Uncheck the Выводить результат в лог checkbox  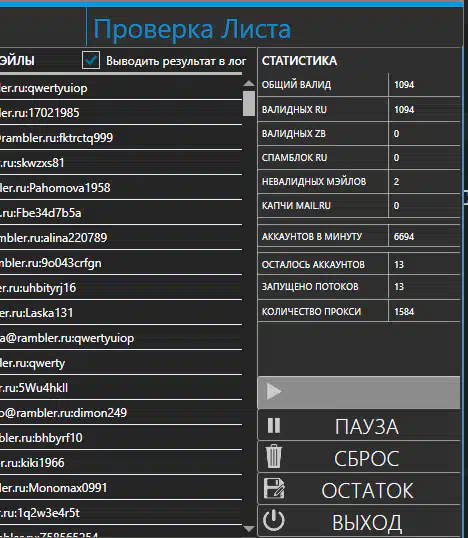click(x=91, y=60)
